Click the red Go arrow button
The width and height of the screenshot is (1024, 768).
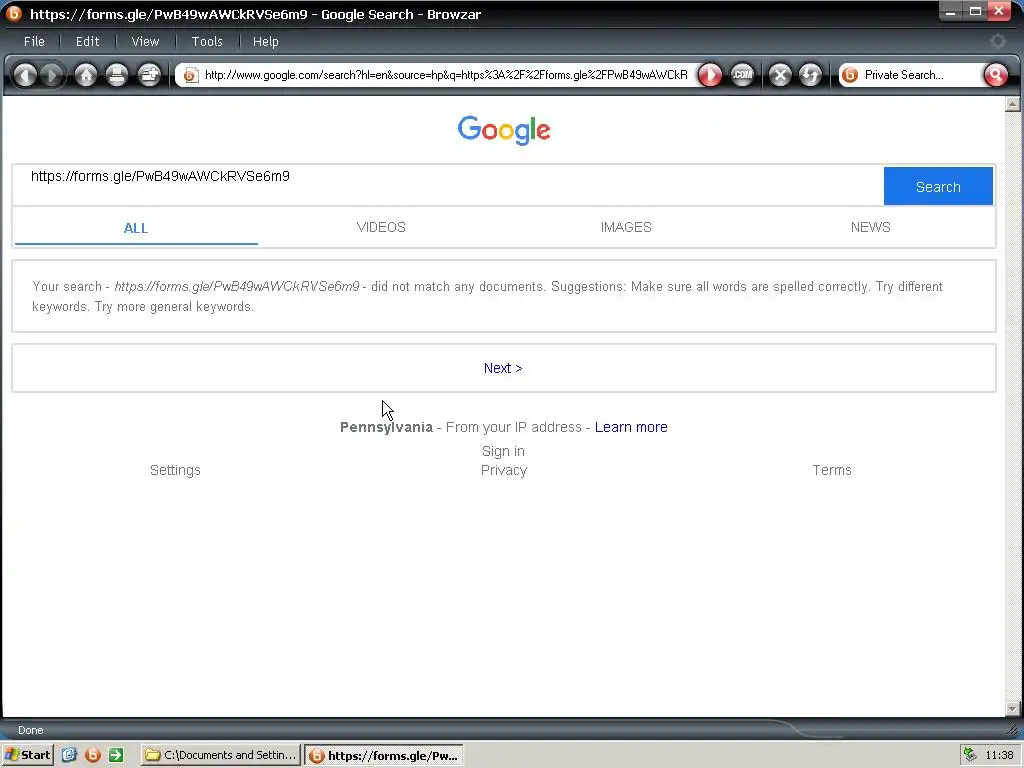710,75
